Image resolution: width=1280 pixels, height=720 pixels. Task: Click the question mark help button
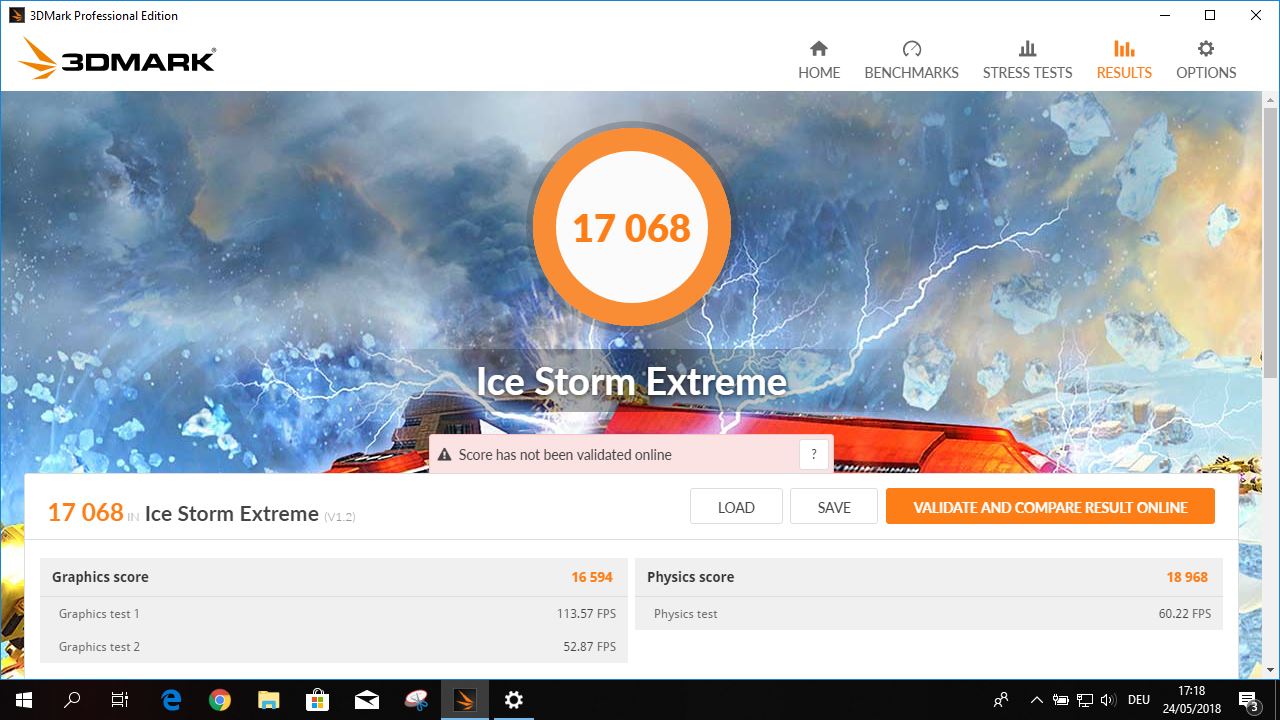click(815, 454)
